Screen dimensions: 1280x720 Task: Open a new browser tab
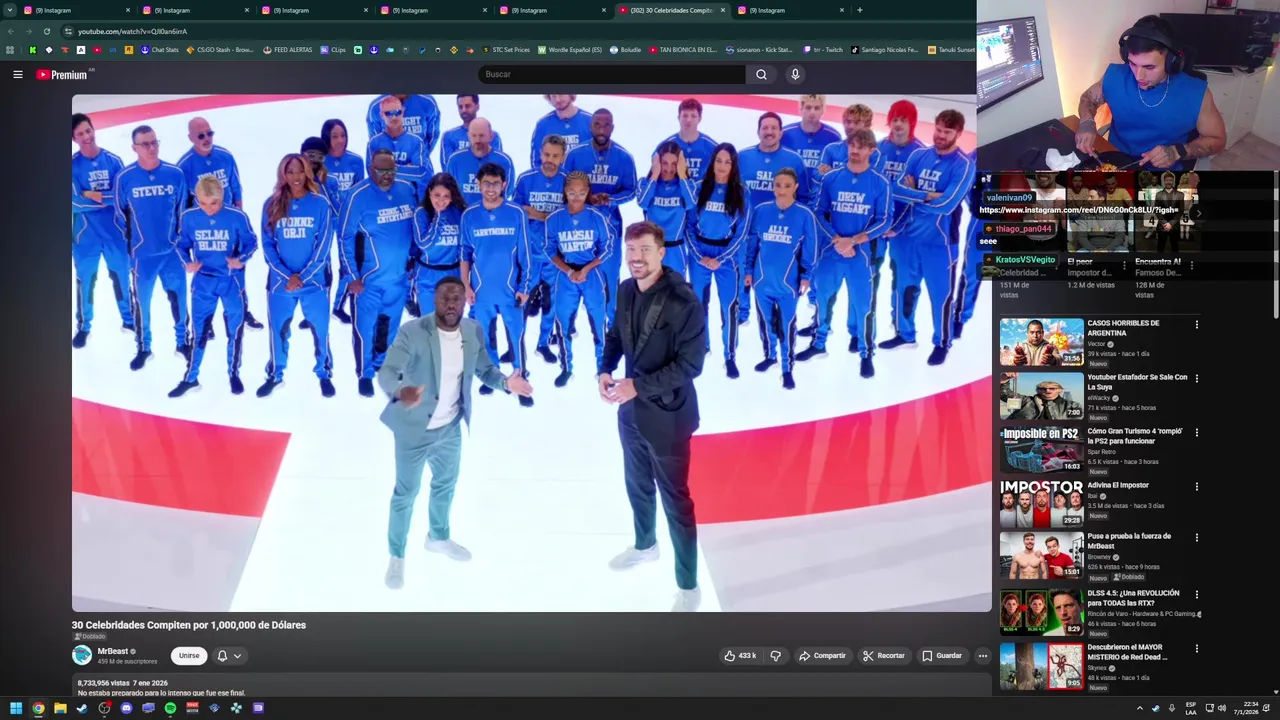click(x=859, y=10)
